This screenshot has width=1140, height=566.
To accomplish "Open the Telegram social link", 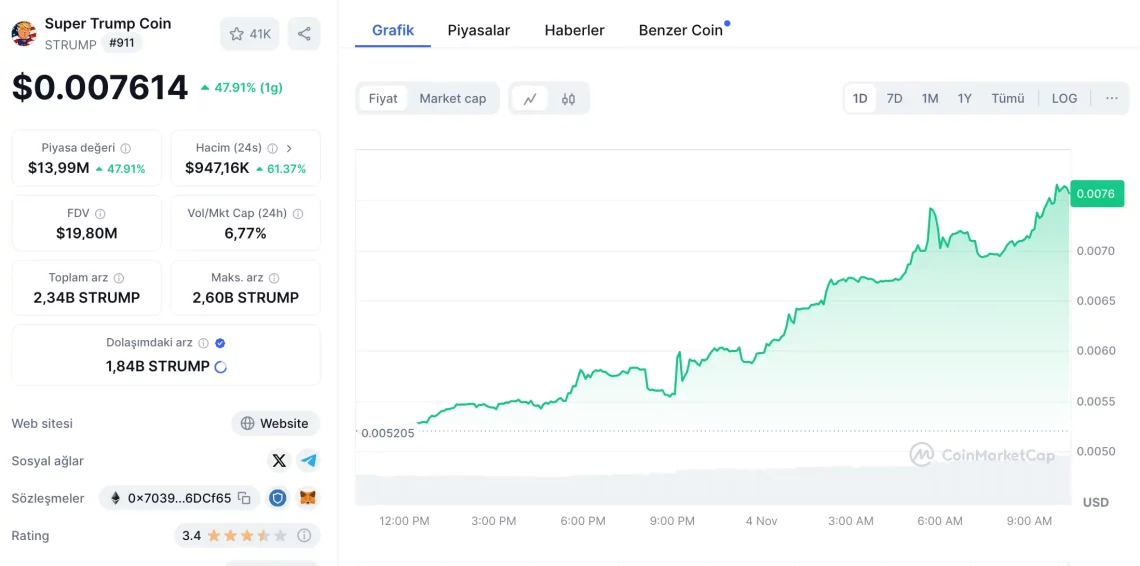I will point(309,461).
